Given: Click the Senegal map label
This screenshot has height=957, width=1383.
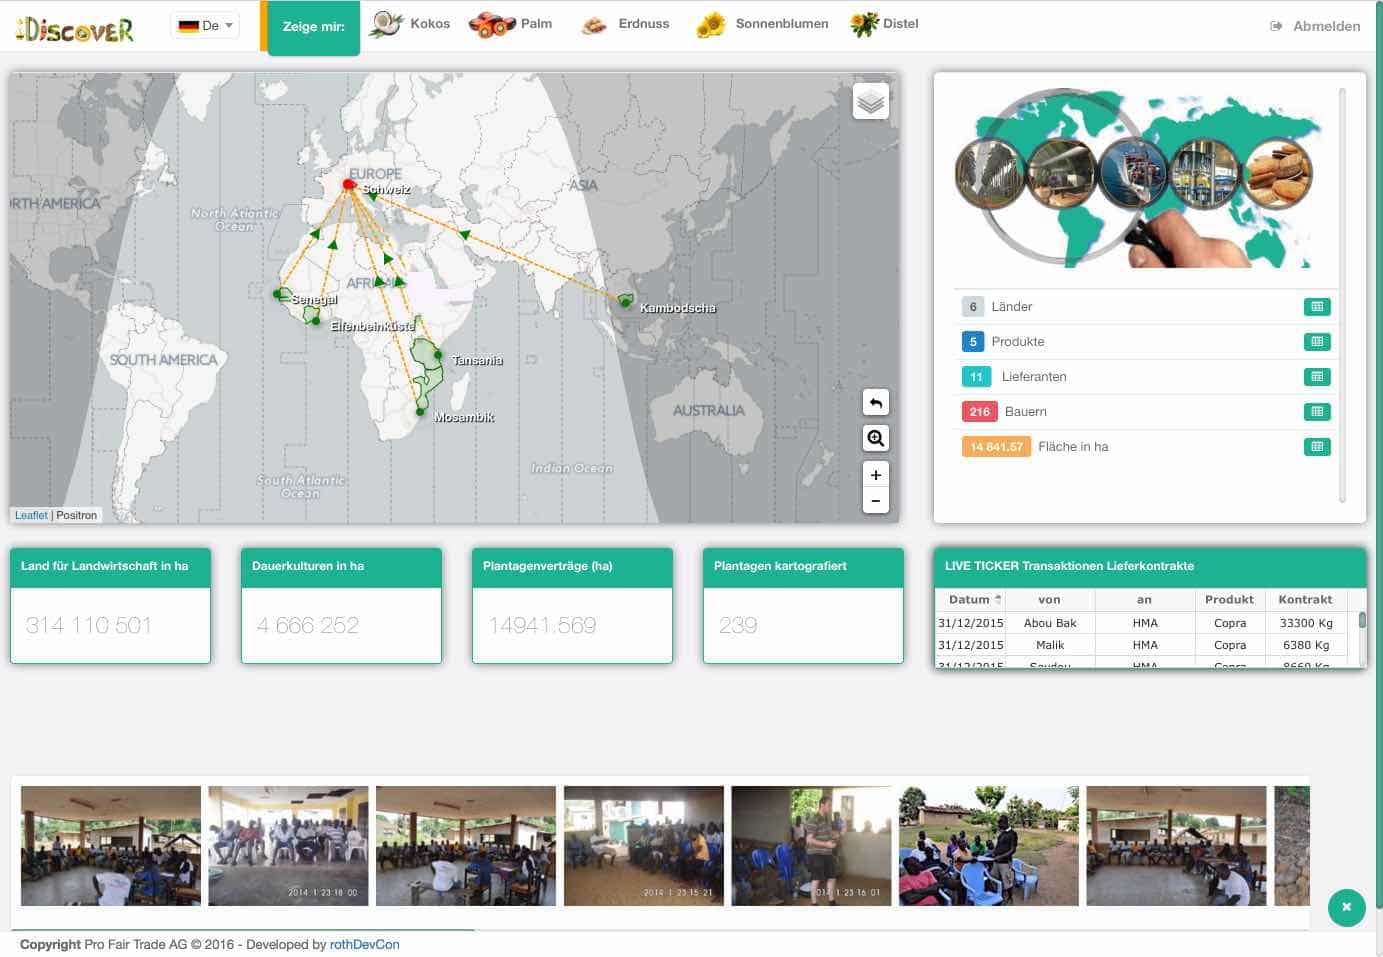Looking at the screenshot, I should [315, 299].
